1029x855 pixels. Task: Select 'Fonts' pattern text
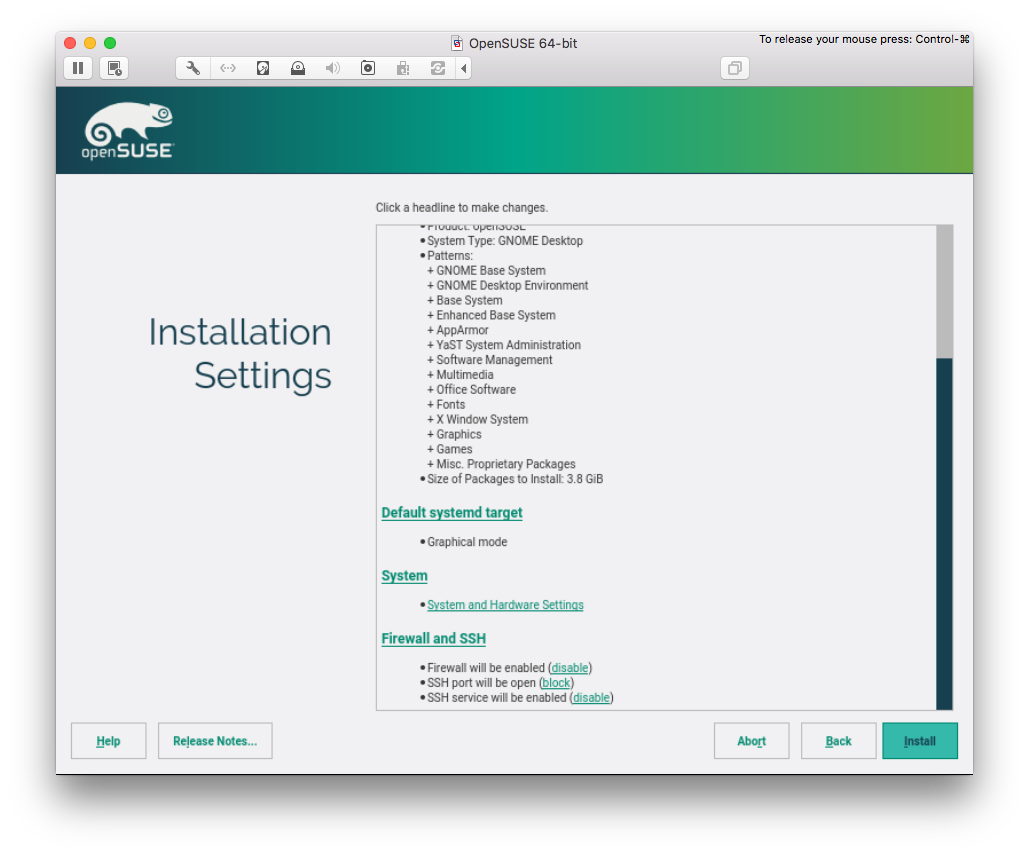coord(451,405)
